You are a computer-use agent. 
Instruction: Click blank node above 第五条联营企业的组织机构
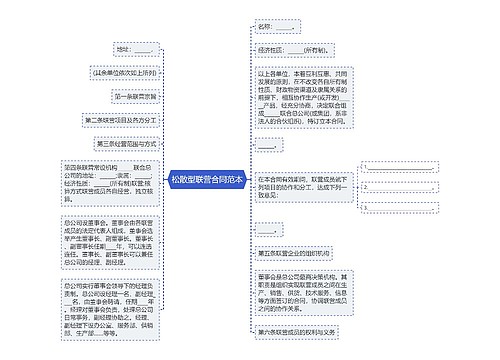tap(269, 230)
